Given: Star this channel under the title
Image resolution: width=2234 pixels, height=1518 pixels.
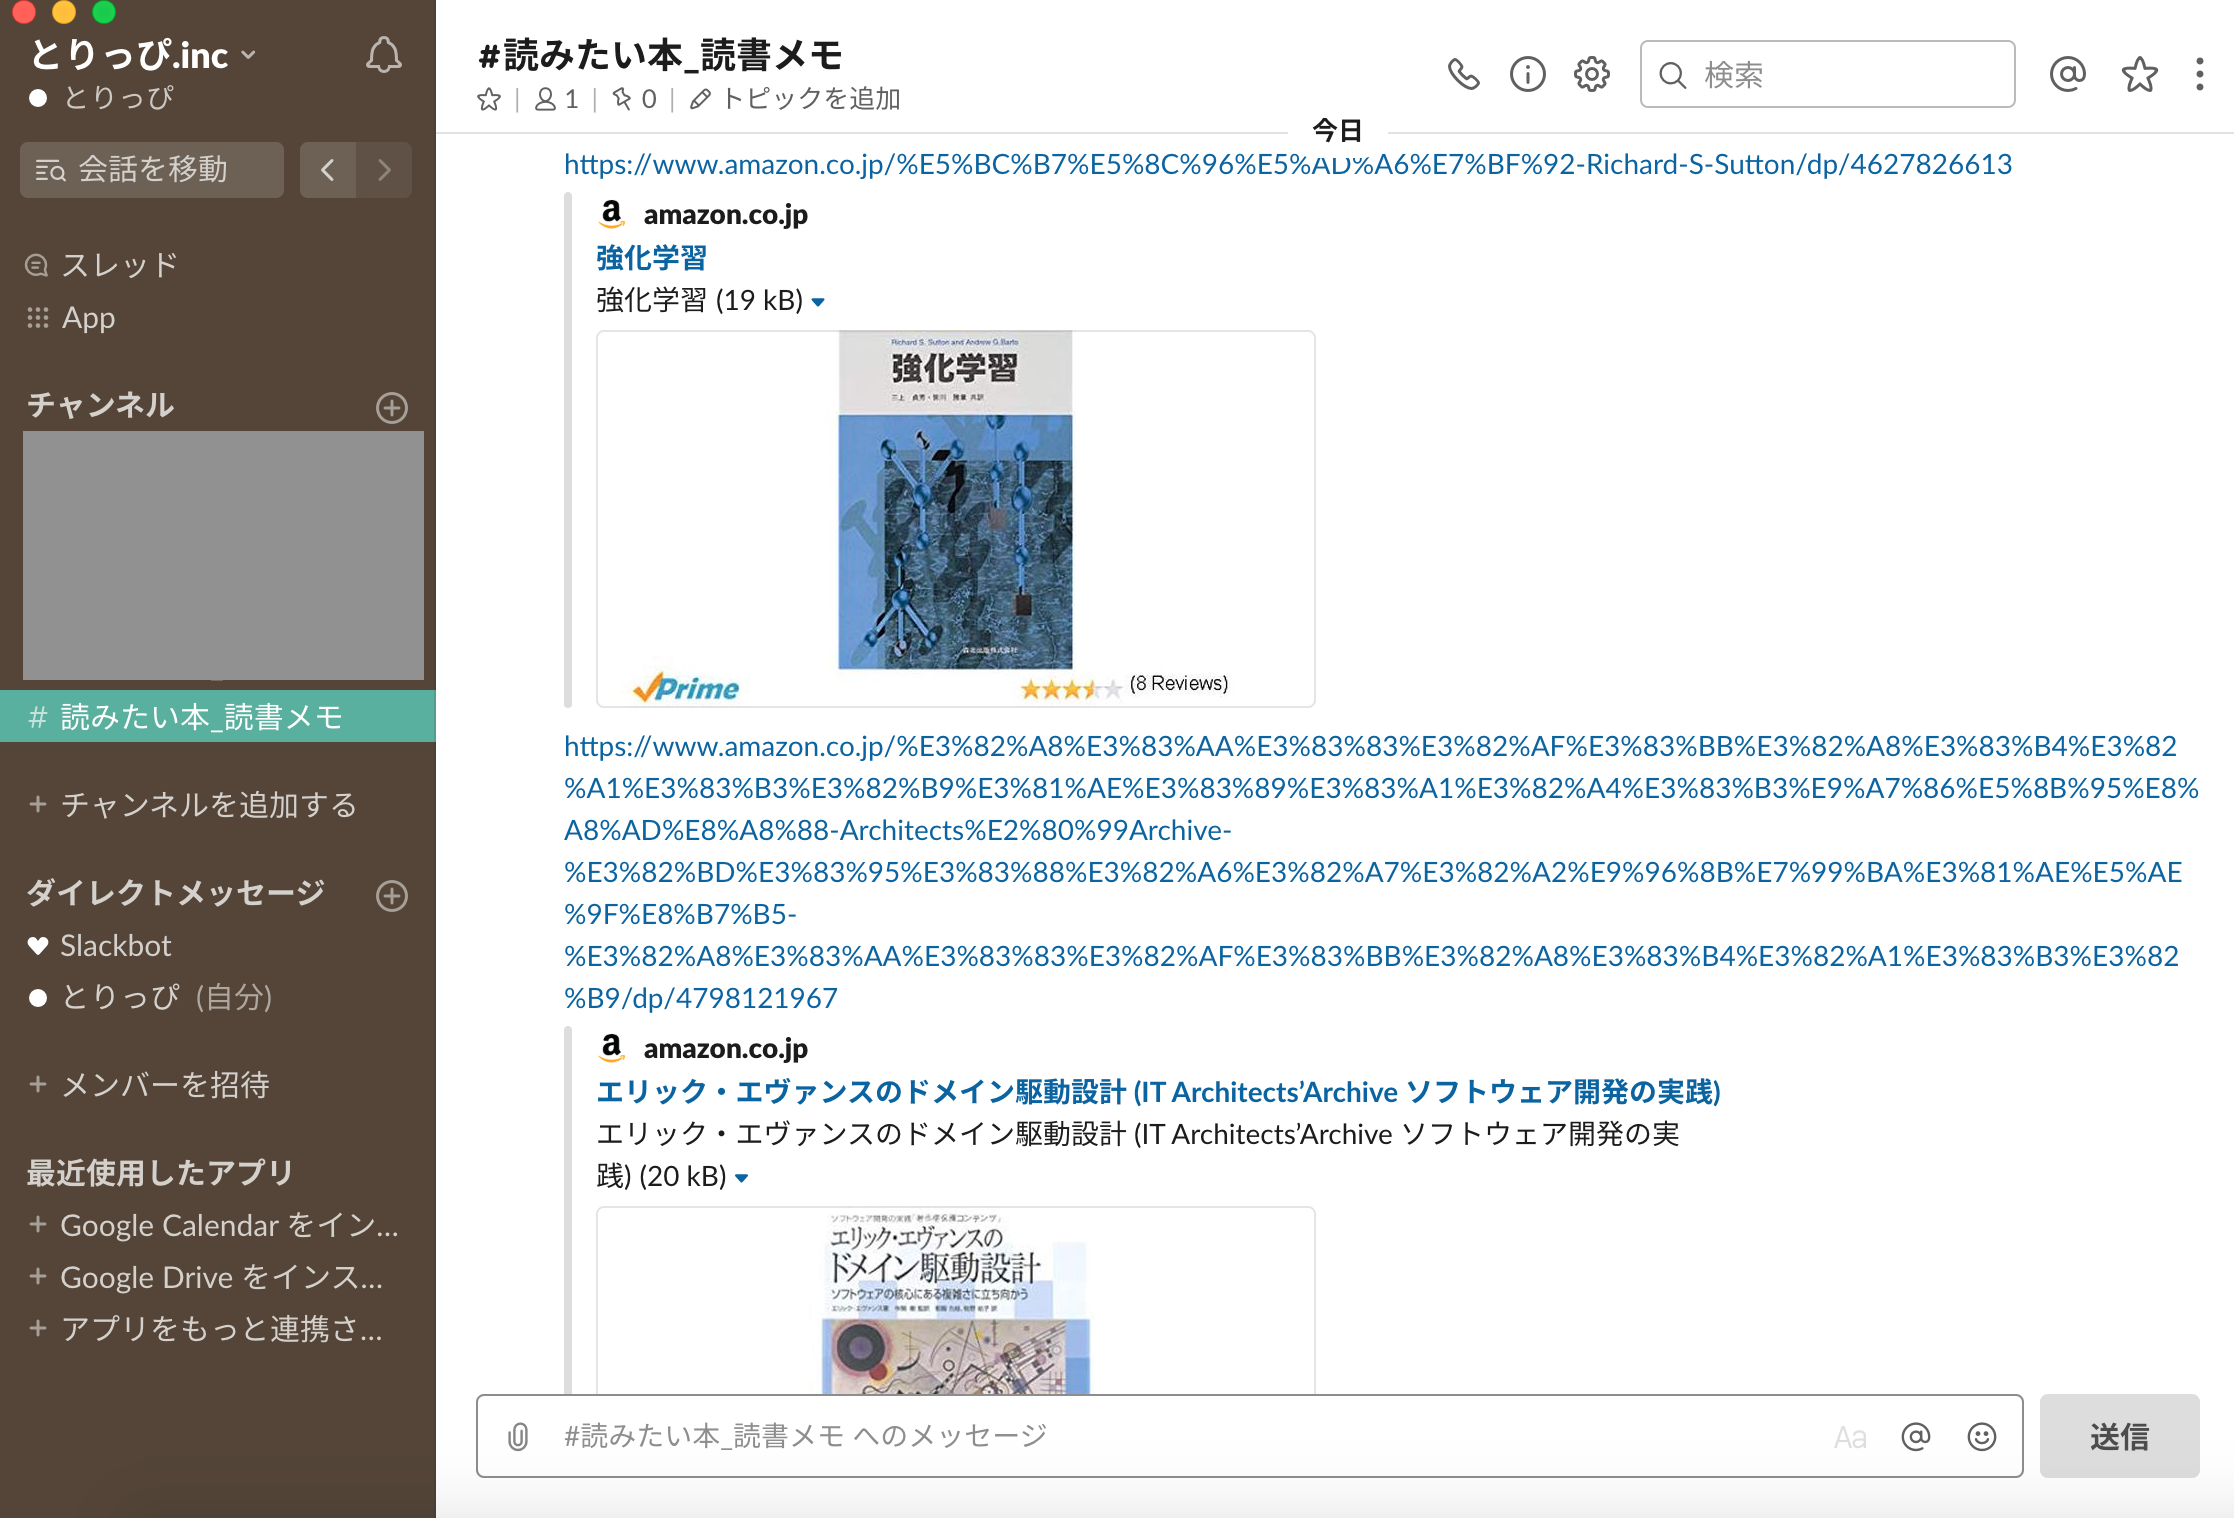Looking at the screenshot, I should click(489, 99).
